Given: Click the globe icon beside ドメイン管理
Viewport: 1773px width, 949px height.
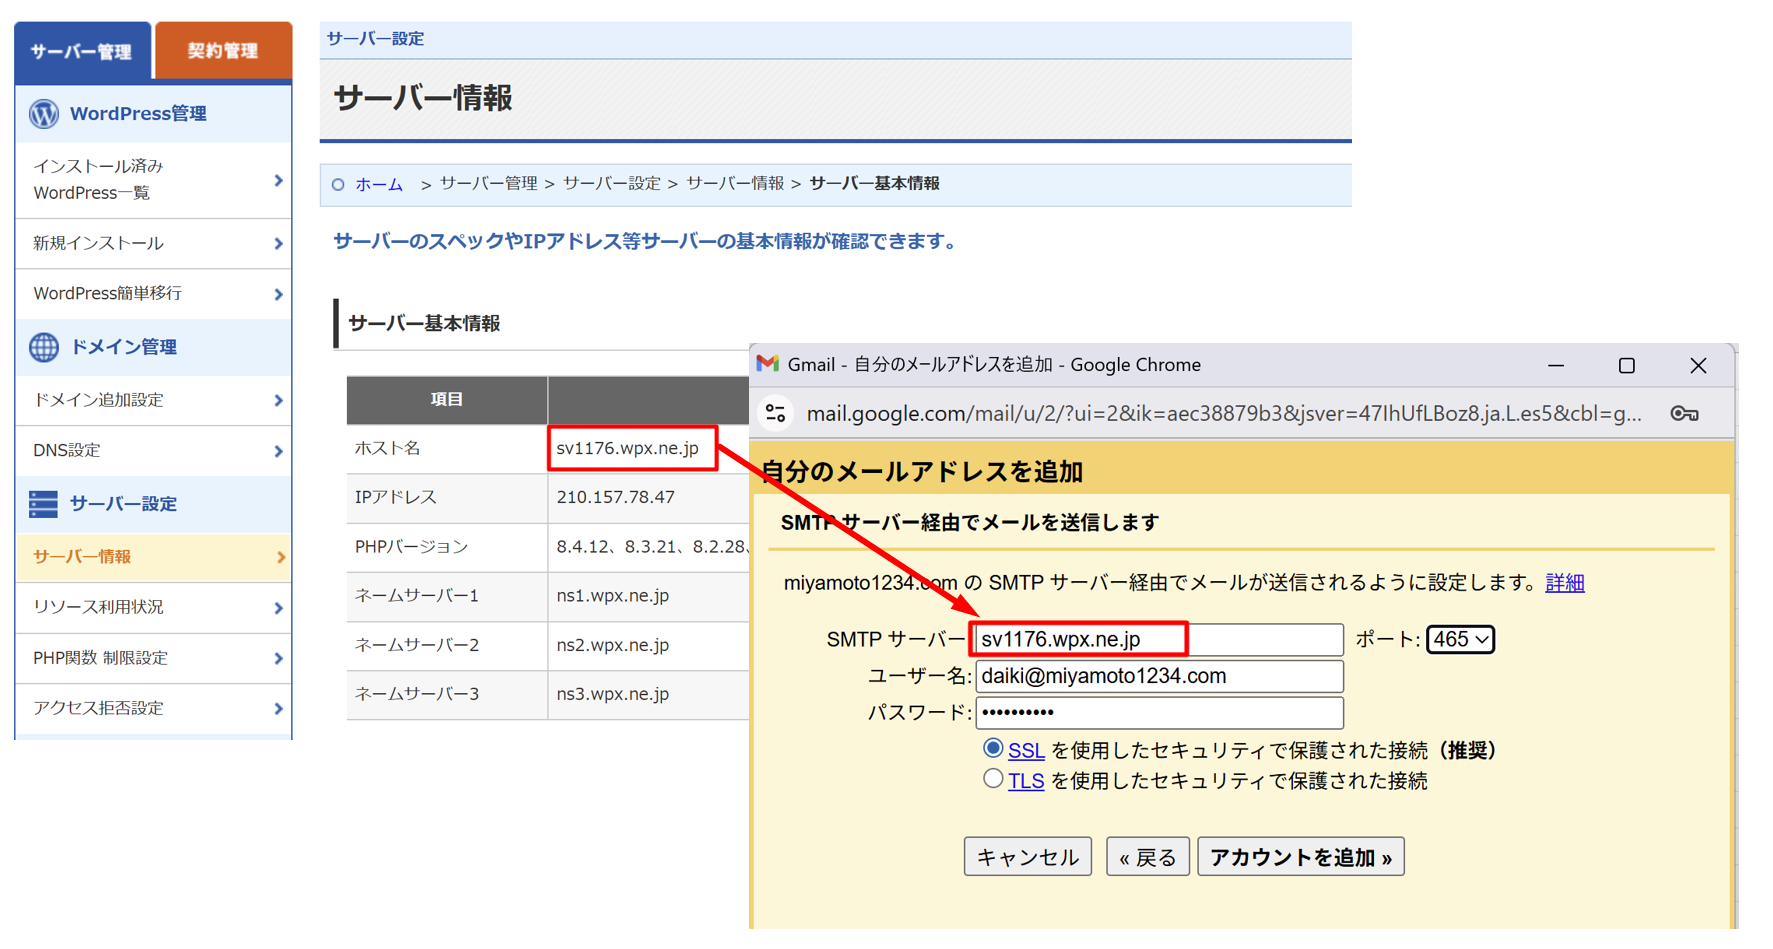Looking at the screenshot, I should pos(44,347).
